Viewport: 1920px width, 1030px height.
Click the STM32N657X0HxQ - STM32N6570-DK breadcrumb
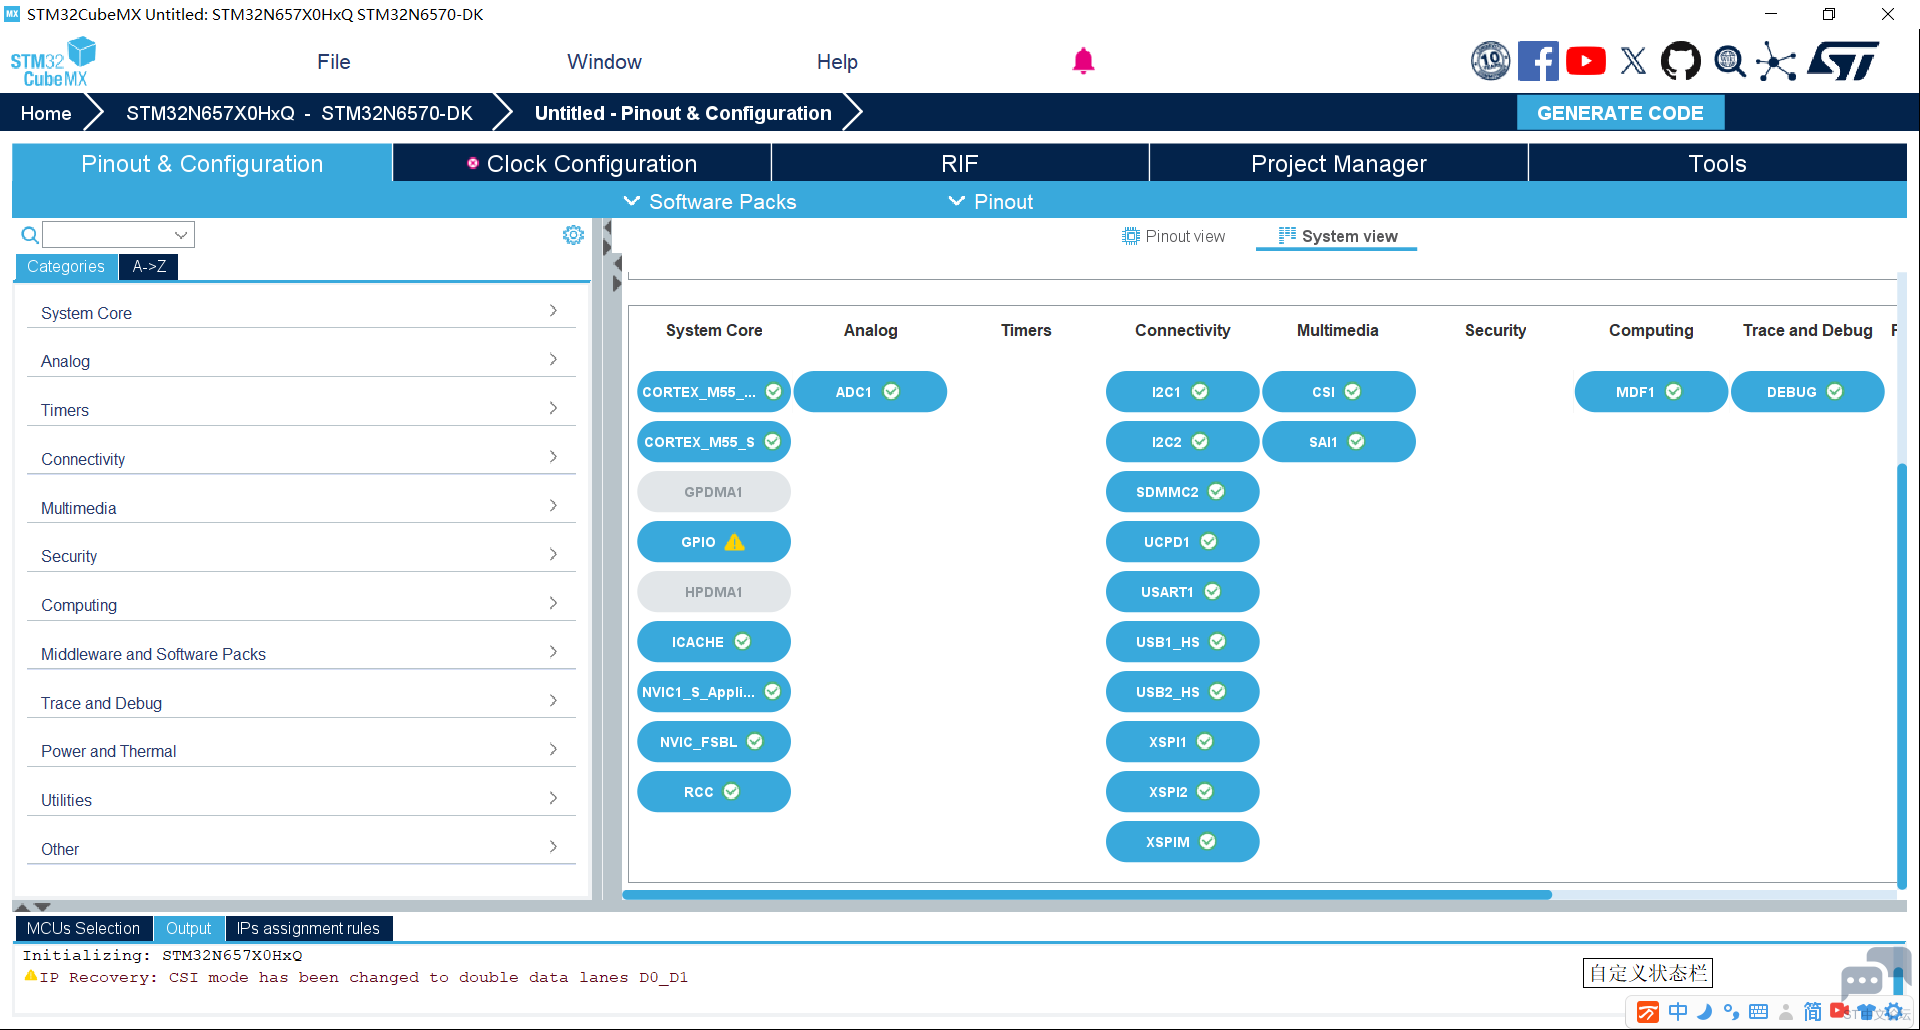point(299,113)
